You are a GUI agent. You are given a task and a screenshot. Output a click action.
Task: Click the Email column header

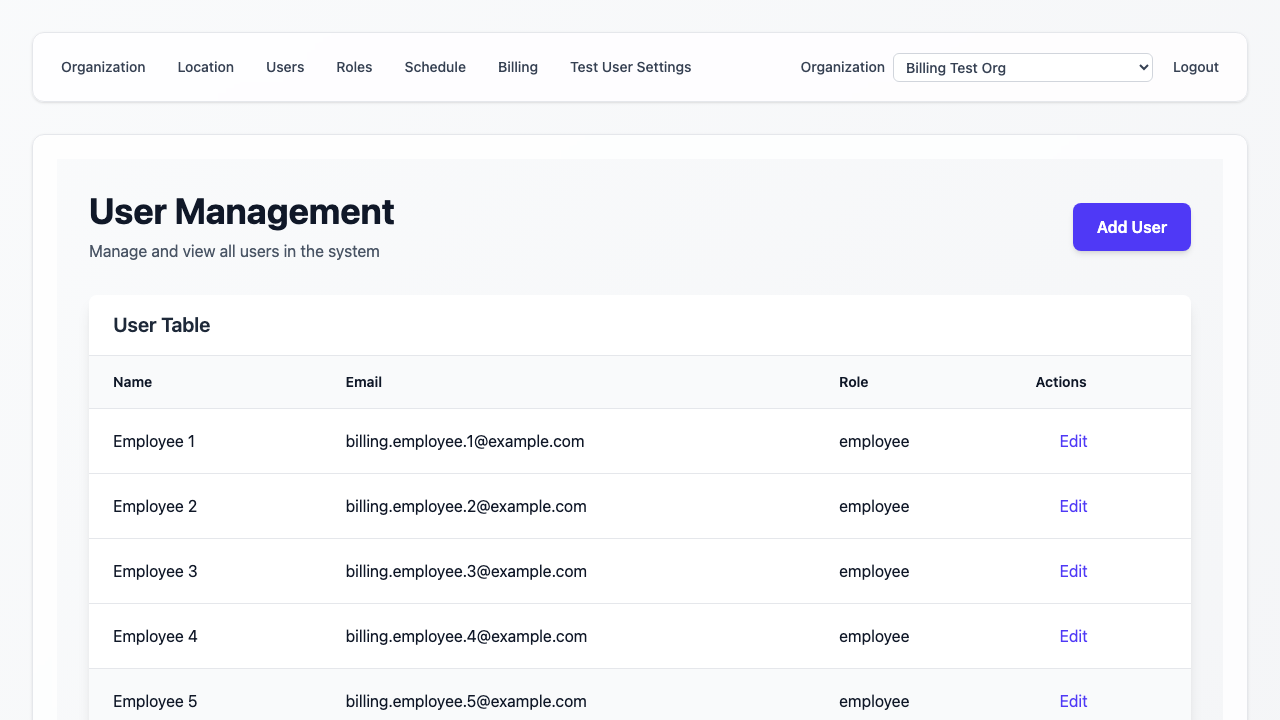click(363, 382)
